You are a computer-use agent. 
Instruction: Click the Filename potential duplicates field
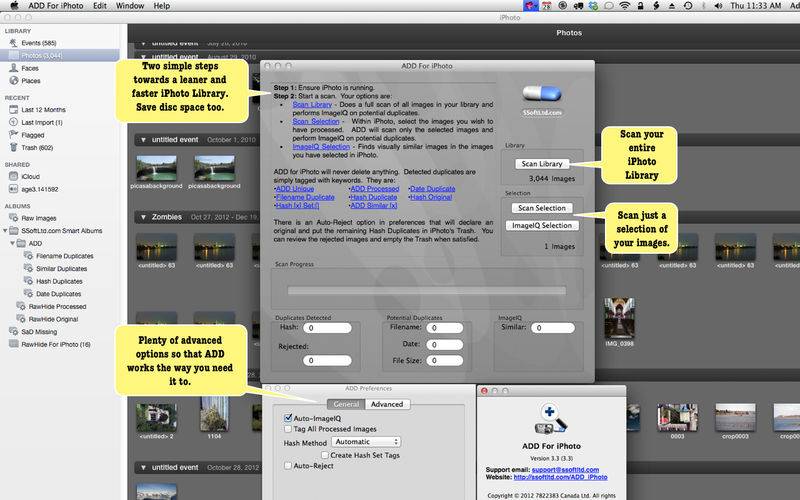pos(444,328)
